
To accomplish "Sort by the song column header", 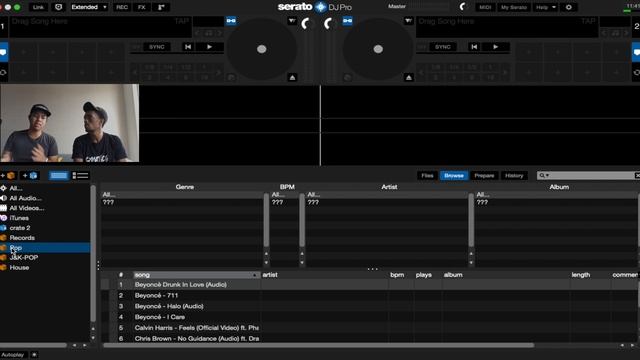I will click(x=196, y=275).
